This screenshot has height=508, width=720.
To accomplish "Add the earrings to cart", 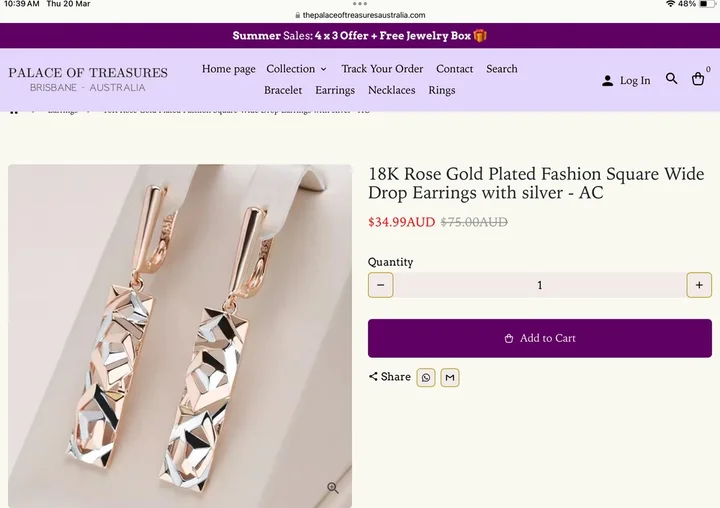I will (540, 338).
